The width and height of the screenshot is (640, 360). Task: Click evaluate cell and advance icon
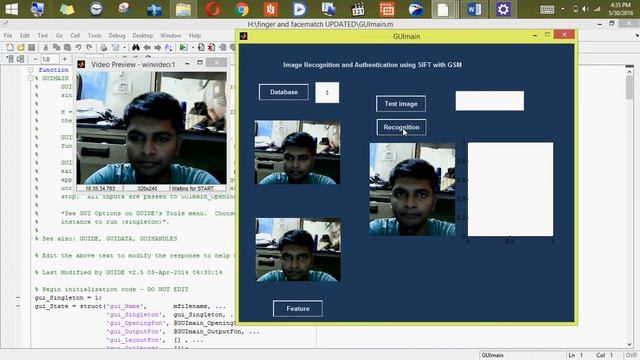click(x=20, y=59)
